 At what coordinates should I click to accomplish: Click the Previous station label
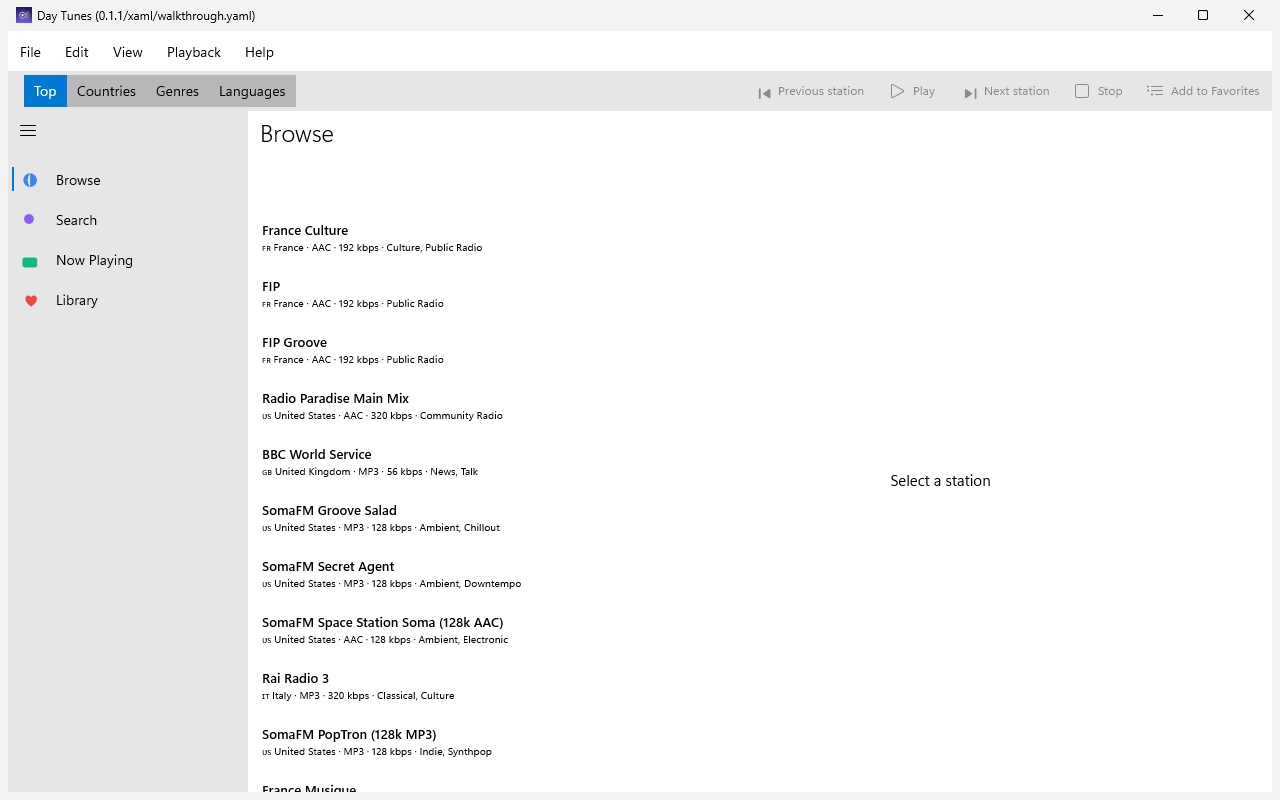tap(821, 91)
